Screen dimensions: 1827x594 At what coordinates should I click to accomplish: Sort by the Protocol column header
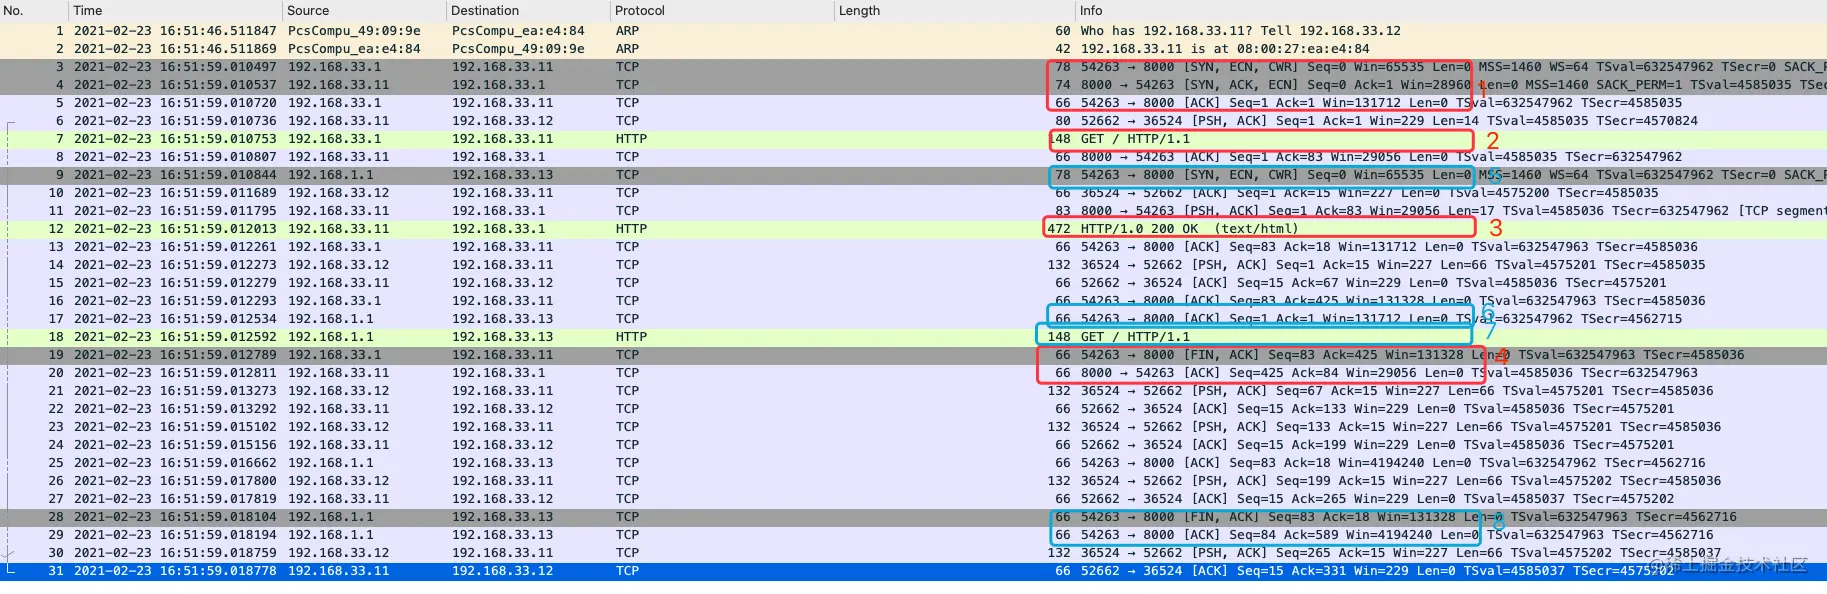coord(722,10)
